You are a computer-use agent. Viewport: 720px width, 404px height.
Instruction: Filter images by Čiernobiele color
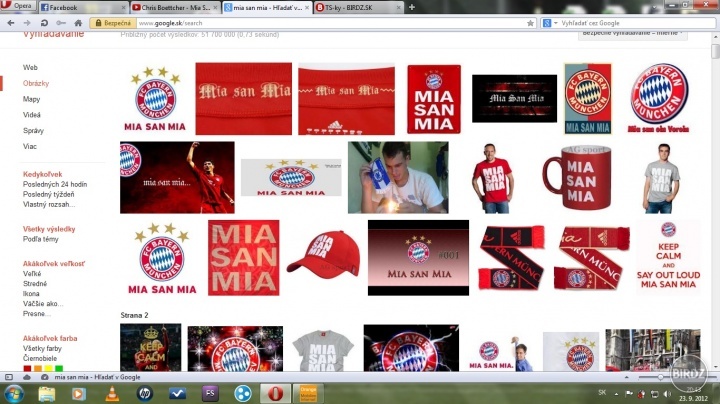pos(40,359)
